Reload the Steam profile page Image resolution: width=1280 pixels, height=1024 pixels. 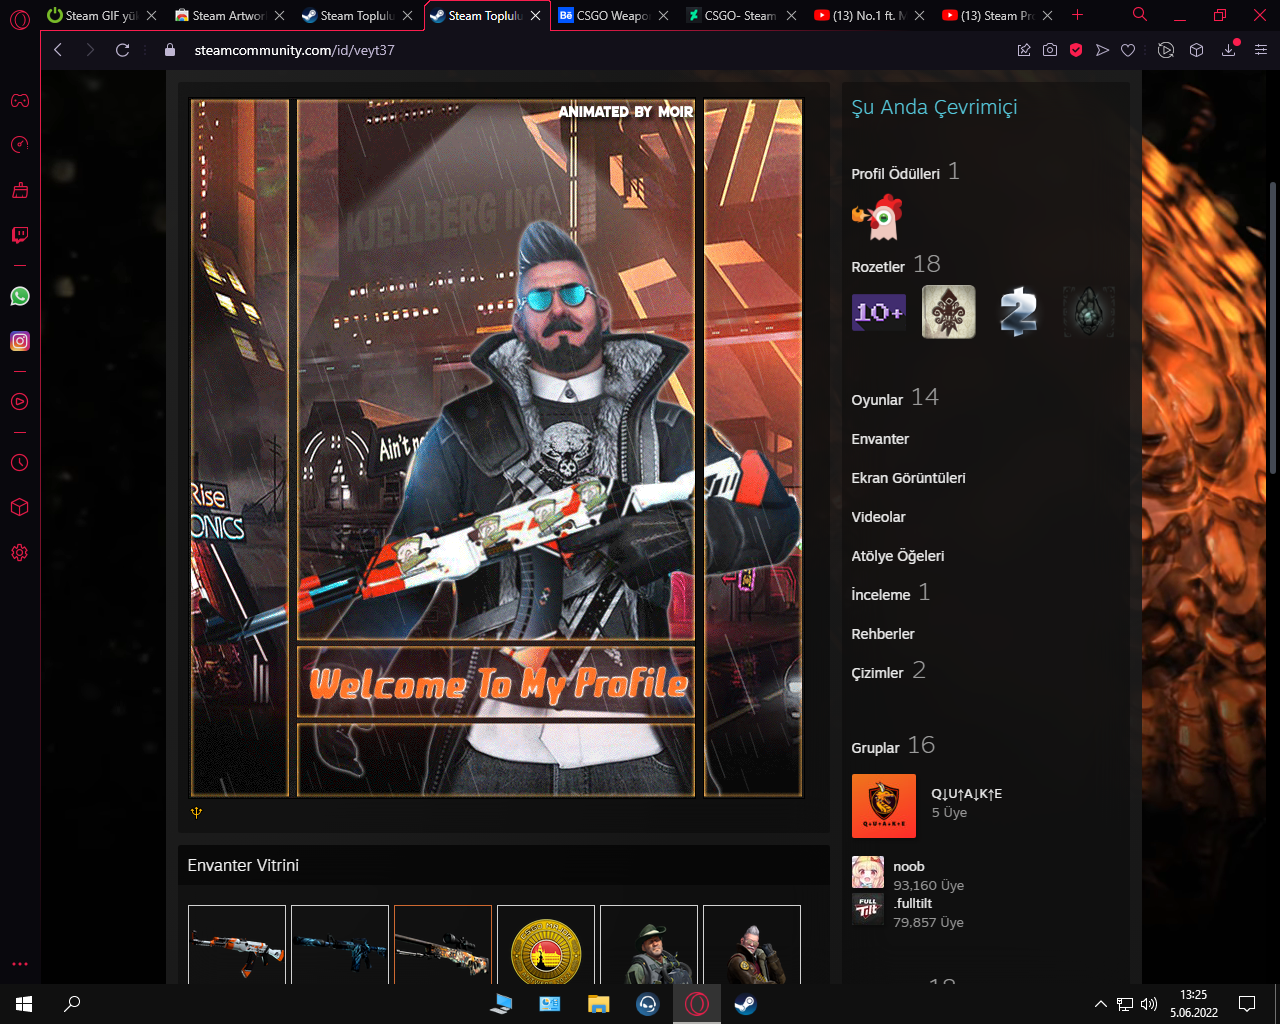click(x=123, y=50)
